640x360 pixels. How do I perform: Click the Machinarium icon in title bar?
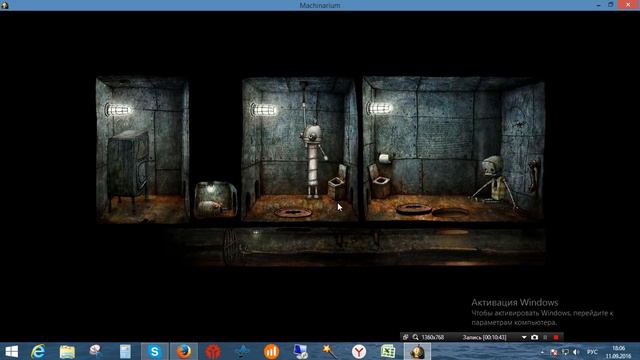(x=5, y=5)
